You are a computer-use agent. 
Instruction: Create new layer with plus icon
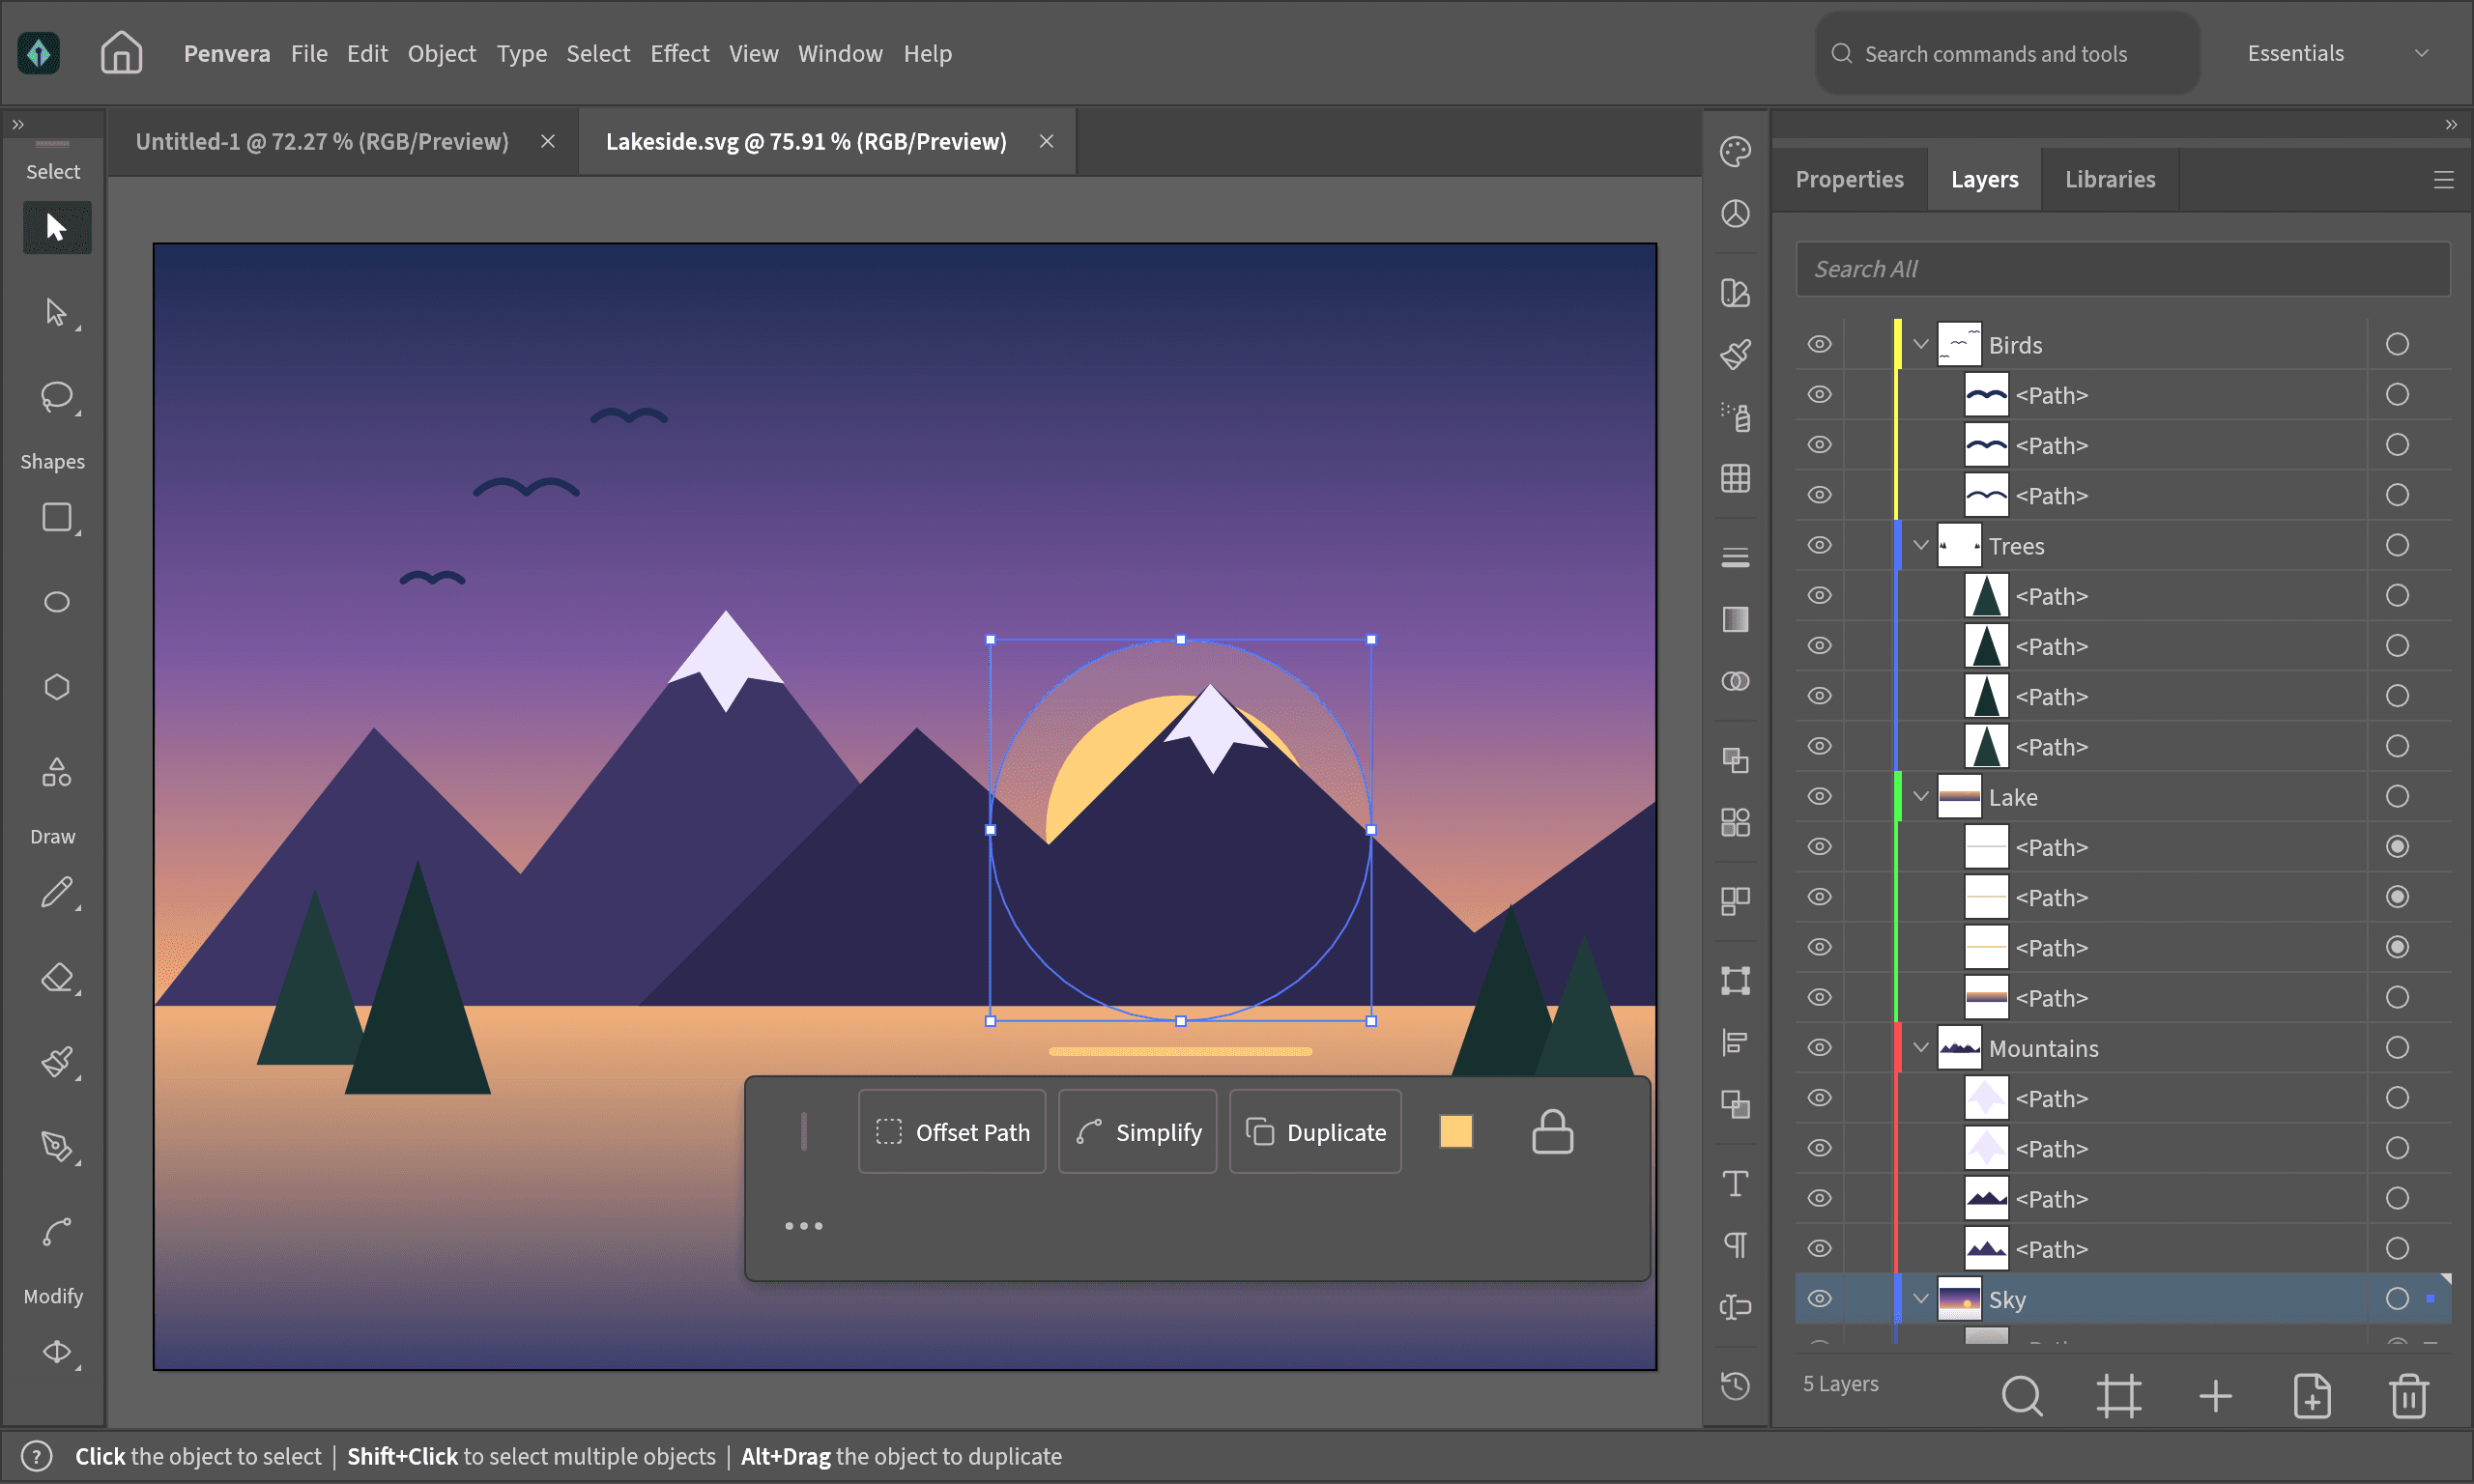click(x=2215, y=1396)
